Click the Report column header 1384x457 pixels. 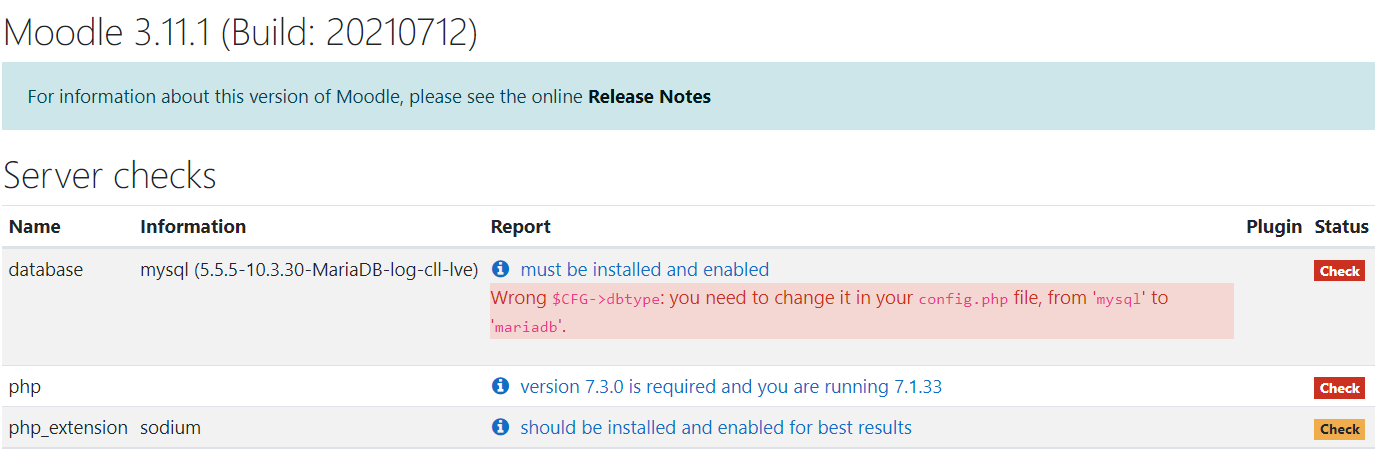[521, 226]
